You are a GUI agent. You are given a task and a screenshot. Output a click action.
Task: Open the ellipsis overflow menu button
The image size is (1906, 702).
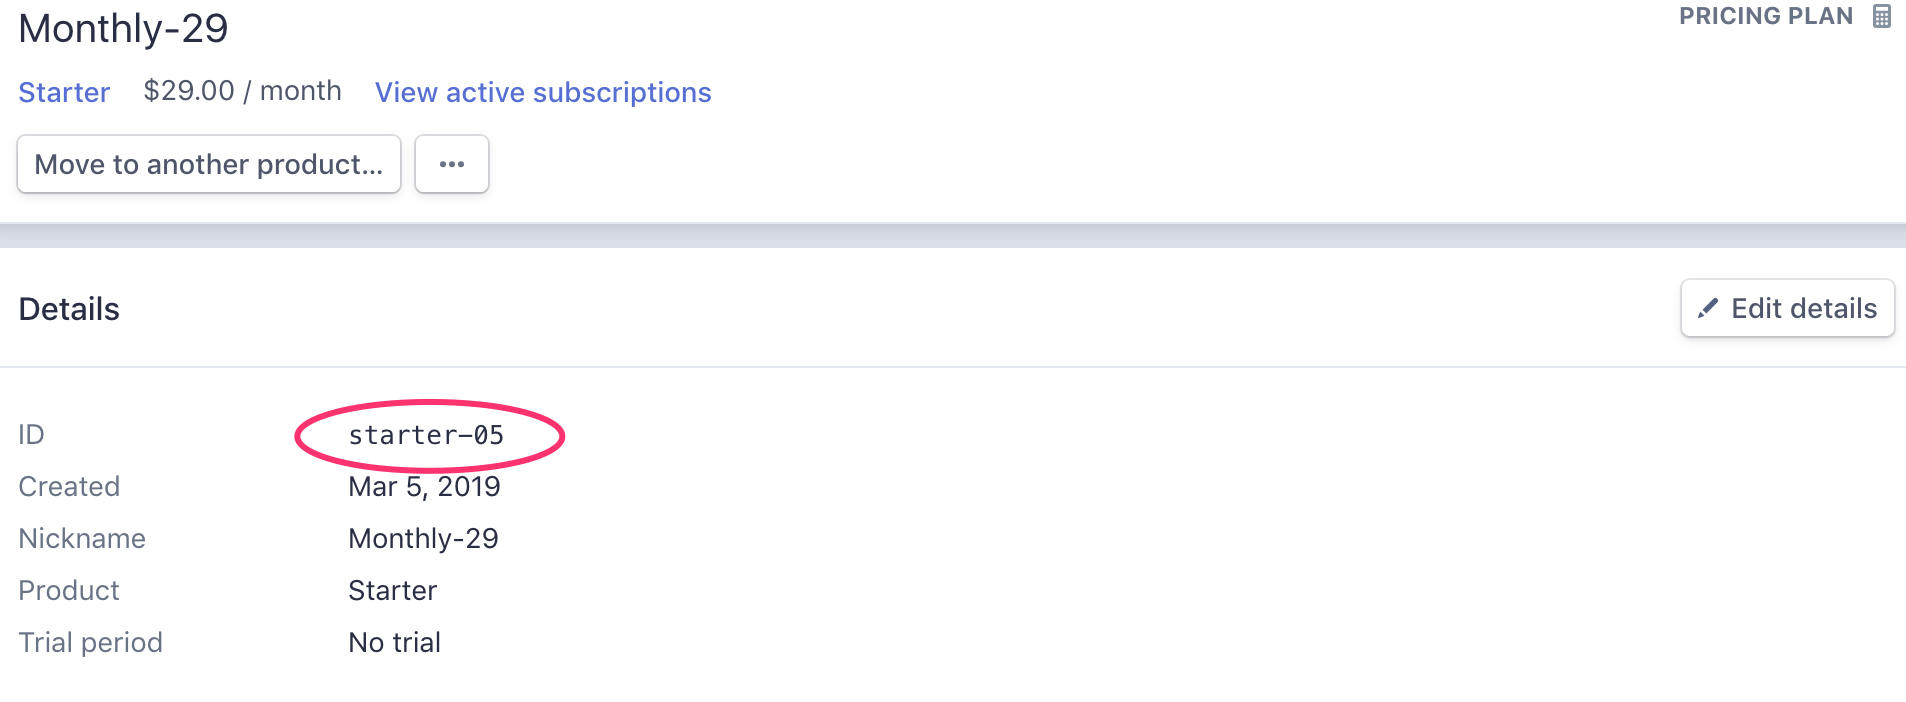[x=451, y=163]
